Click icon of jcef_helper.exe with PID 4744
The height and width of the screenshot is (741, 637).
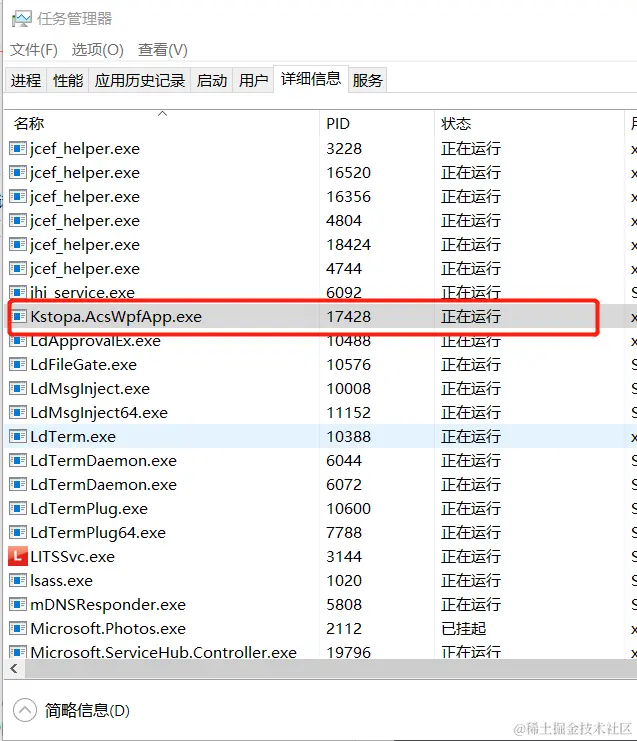coord(18,268)
